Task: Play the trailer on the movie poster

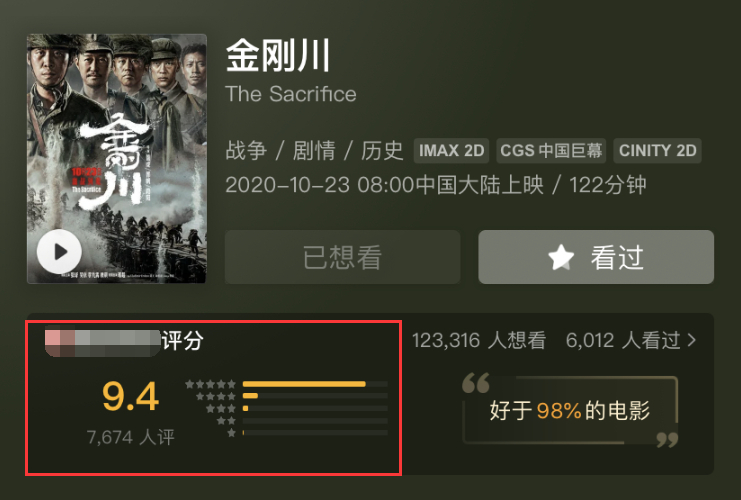Action: pos(59,252)
